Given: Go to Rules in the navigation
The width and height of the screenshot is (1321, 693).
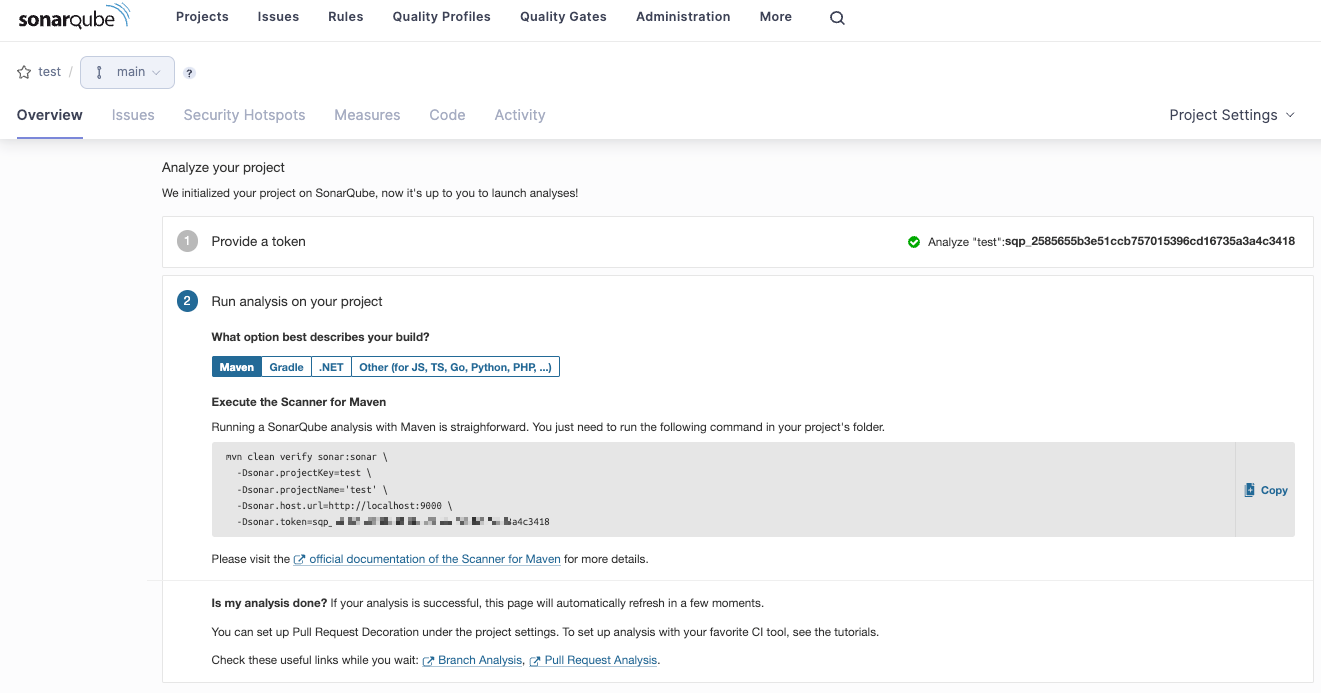Looking at the screenshot, I should (346, 17).
